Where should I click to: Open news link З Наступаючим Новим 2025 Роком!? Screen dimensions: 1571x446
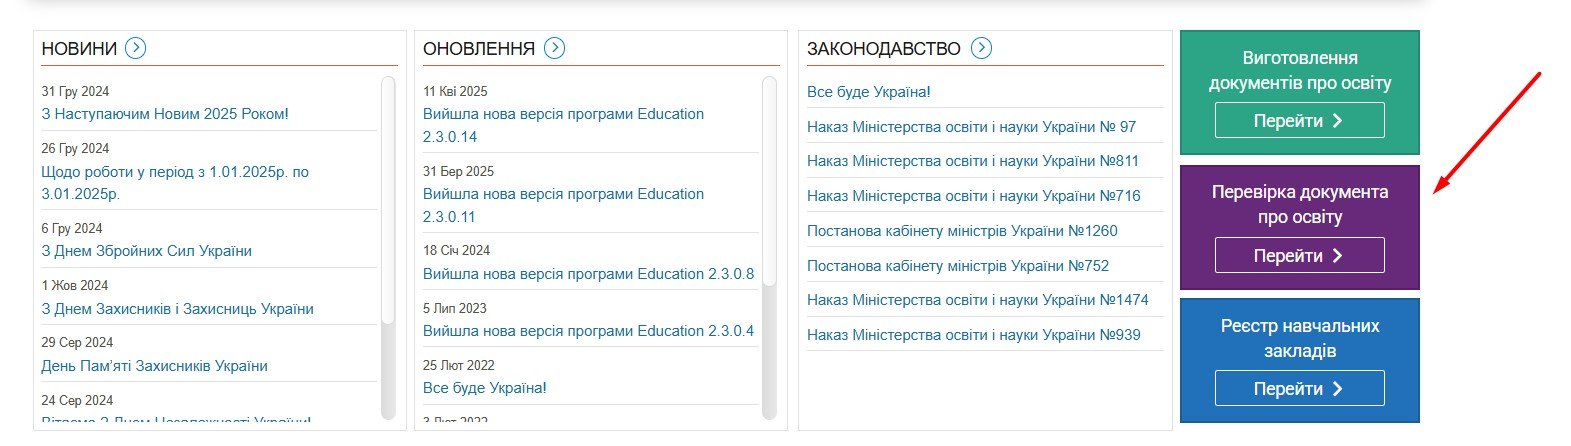coord(165,114)
